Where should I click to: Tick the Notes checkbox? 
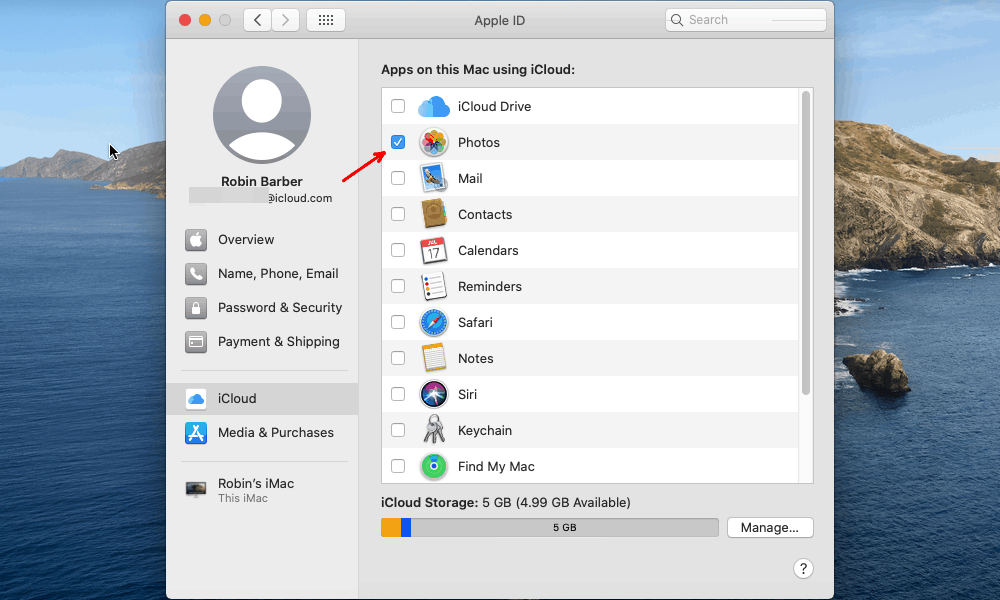pyautogui.click(x=398, y=358)
